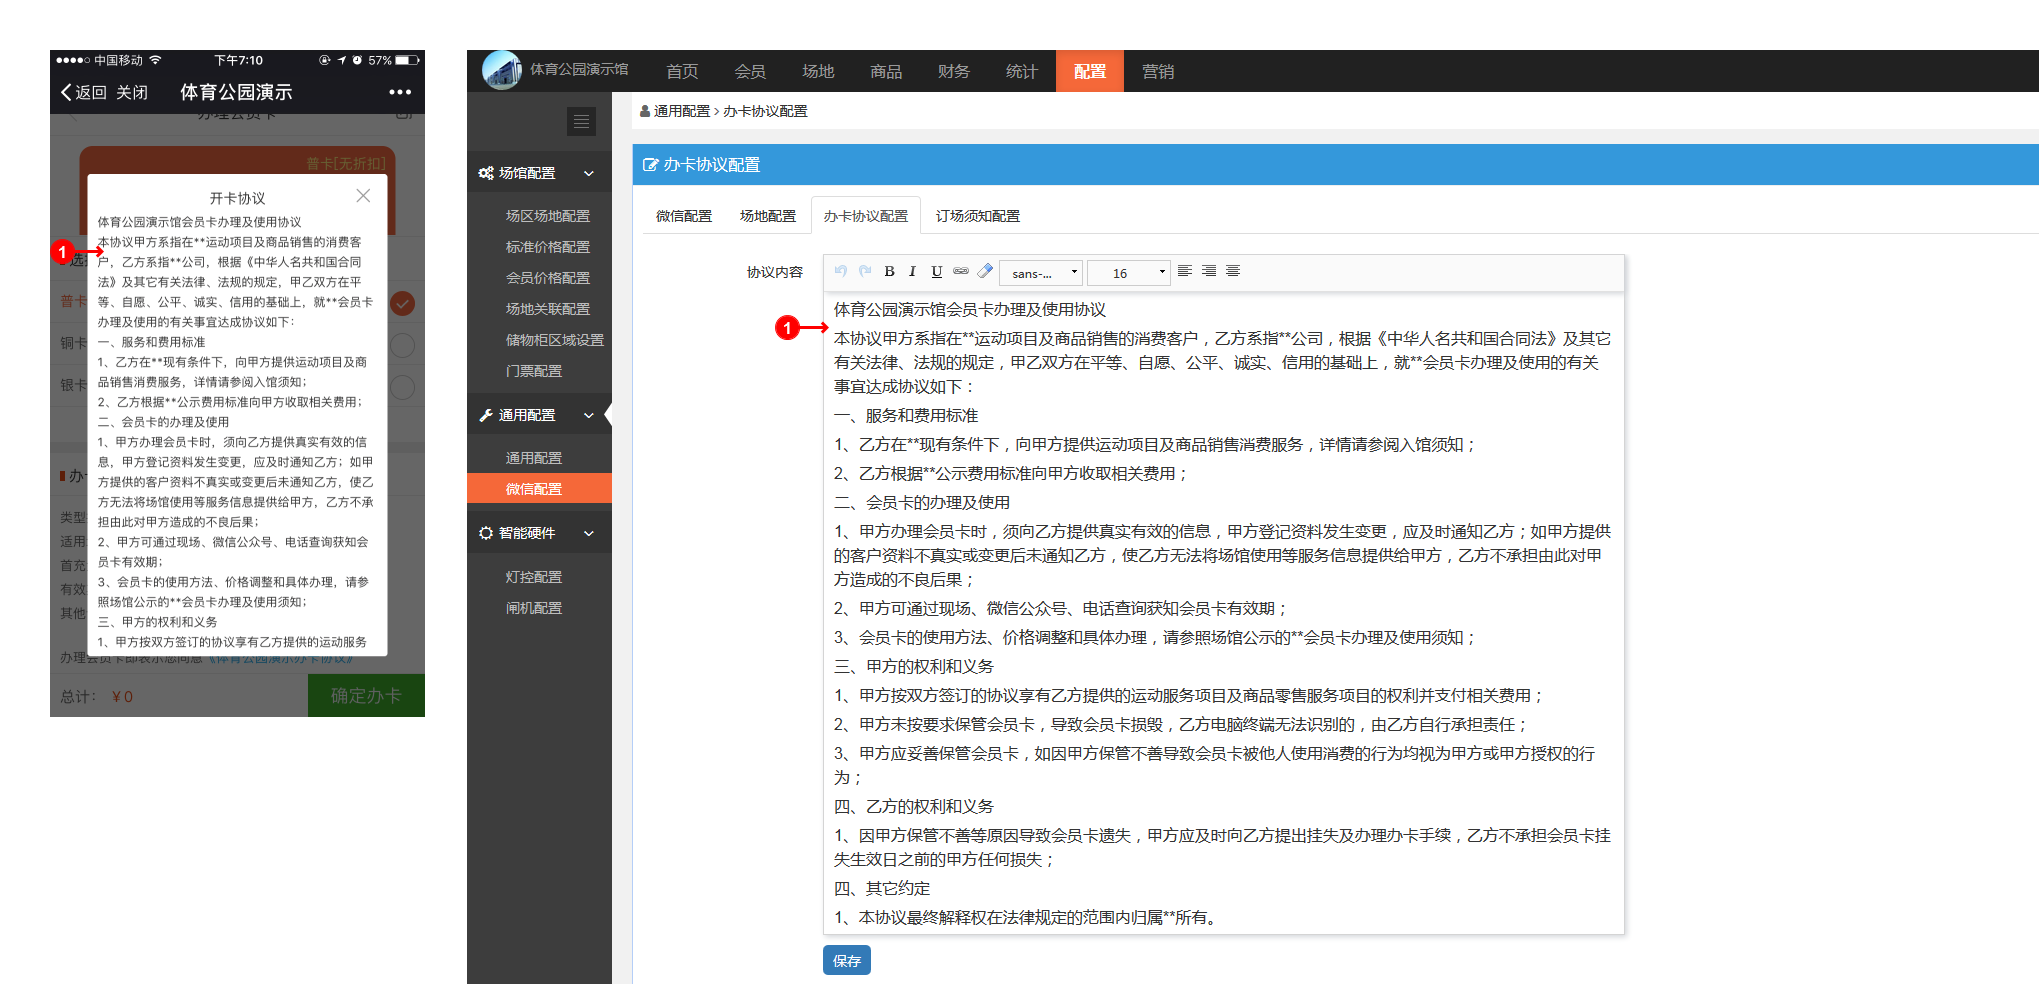Tap the 确定办卡 button on phone
This screenshot has height=984, width=2039.
coord(366,695)
